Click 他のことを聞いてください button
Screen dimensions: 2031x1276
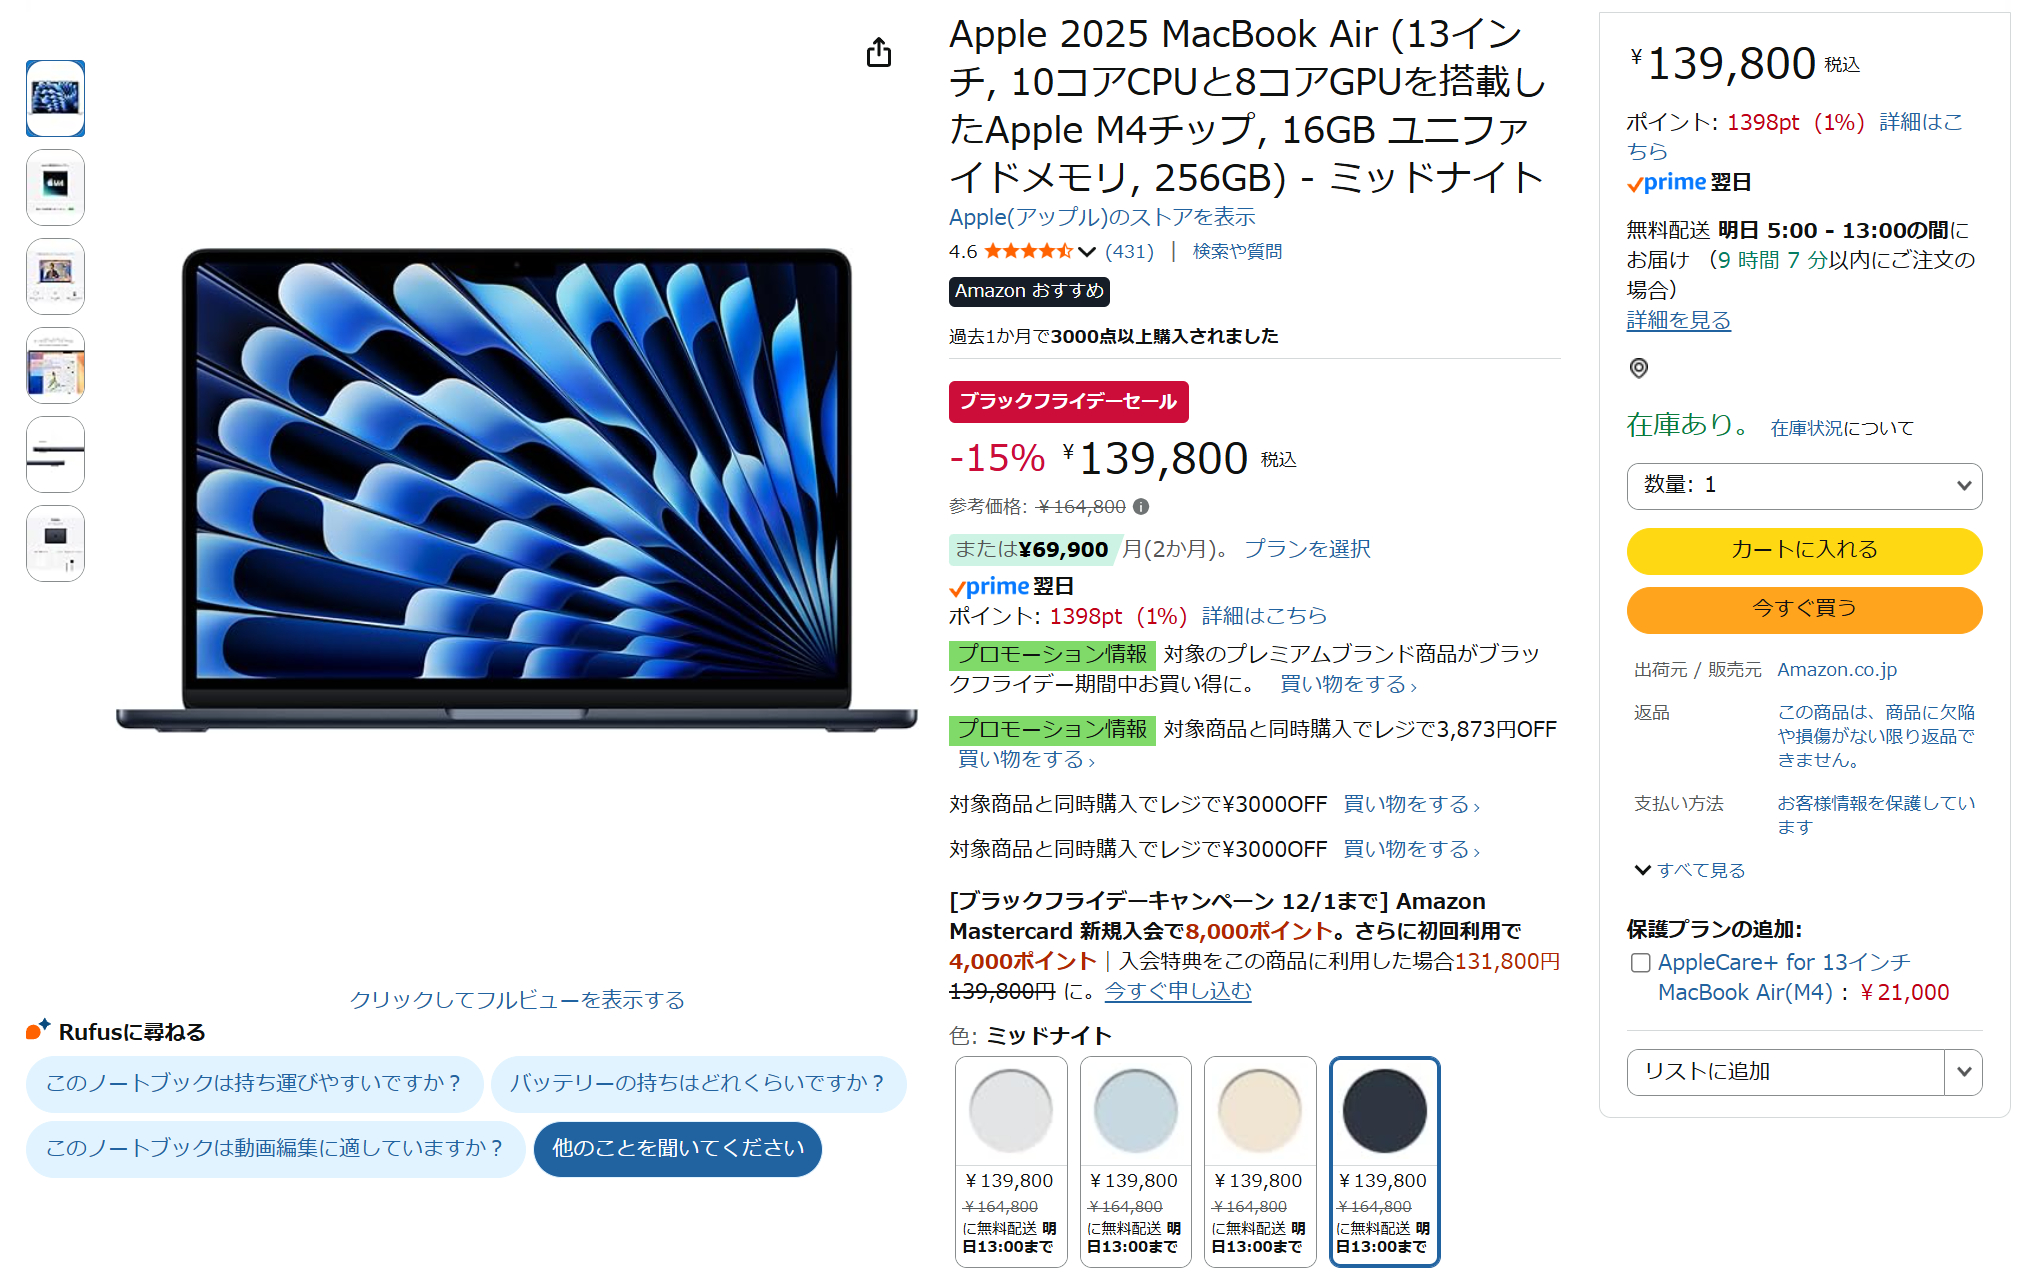coord(678,1149)
